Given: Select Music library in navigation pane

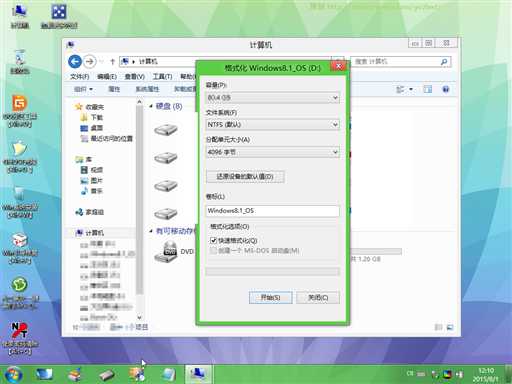Looking at the screenshot, I should coord(92,191).
